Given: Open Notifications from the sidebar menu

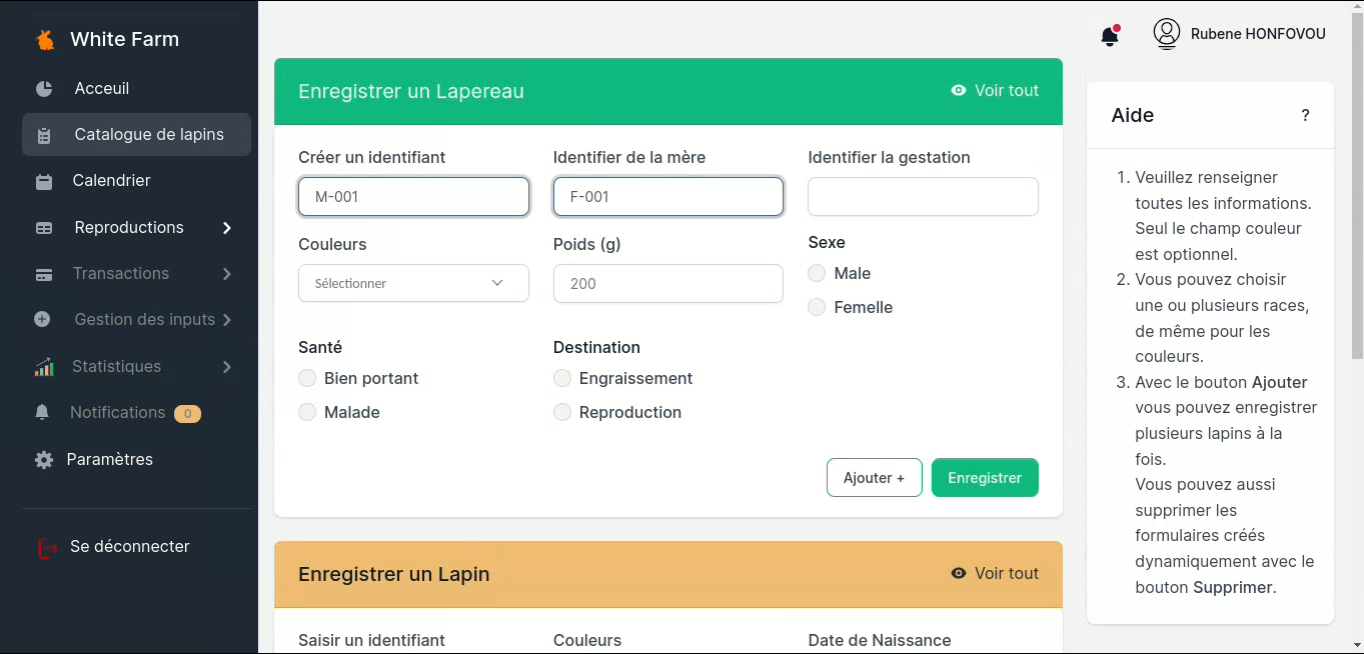Looking at the screenshot, I should [x=117, y=413].
